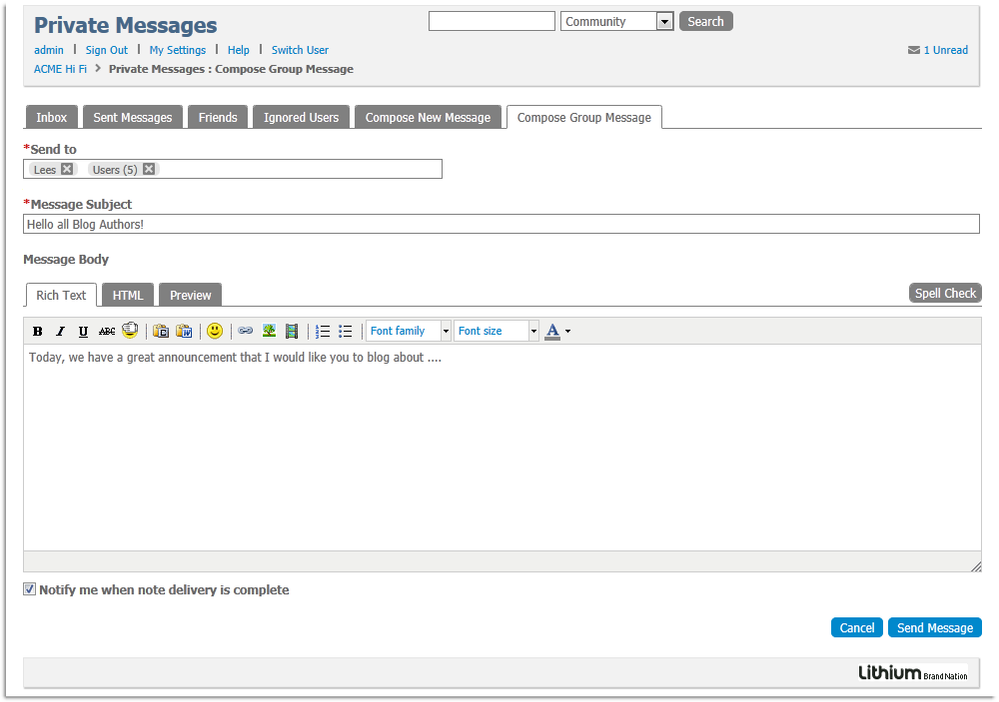The width and height of the screenshot is (999, 702).
Task: Select the Compose Group Message tab
Action: (584, 117)
